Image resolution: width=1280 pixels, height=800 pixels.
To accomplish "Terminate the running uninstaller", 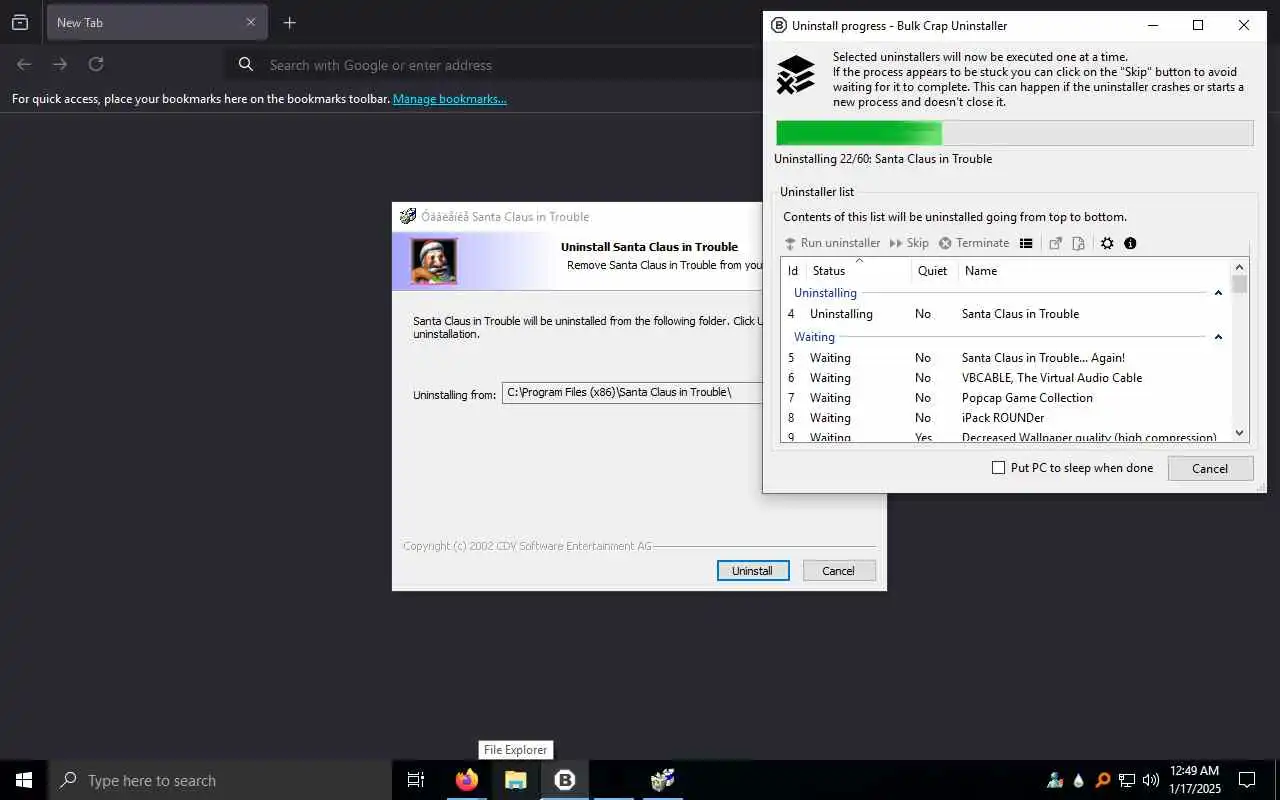I will click(x=974, y=243).
